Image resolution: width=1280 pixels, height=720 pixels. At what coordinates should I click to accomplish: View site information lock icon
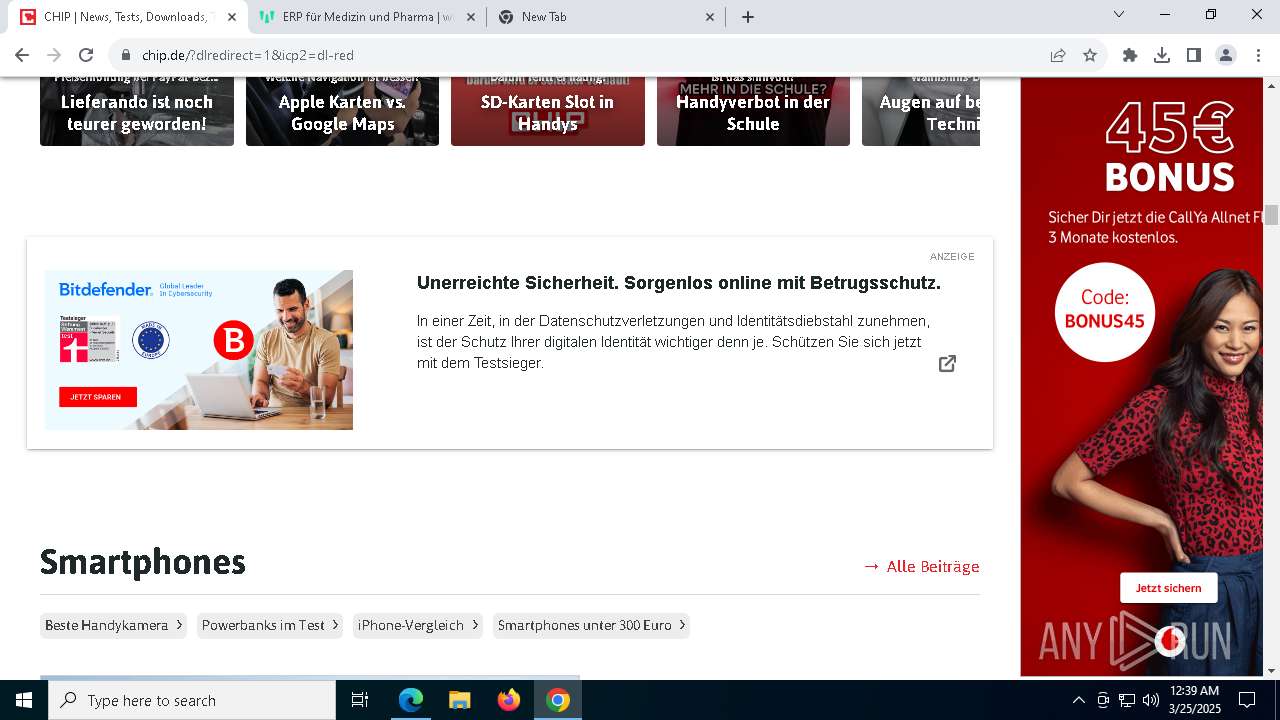pyautogui.click(x=126, y=55)
